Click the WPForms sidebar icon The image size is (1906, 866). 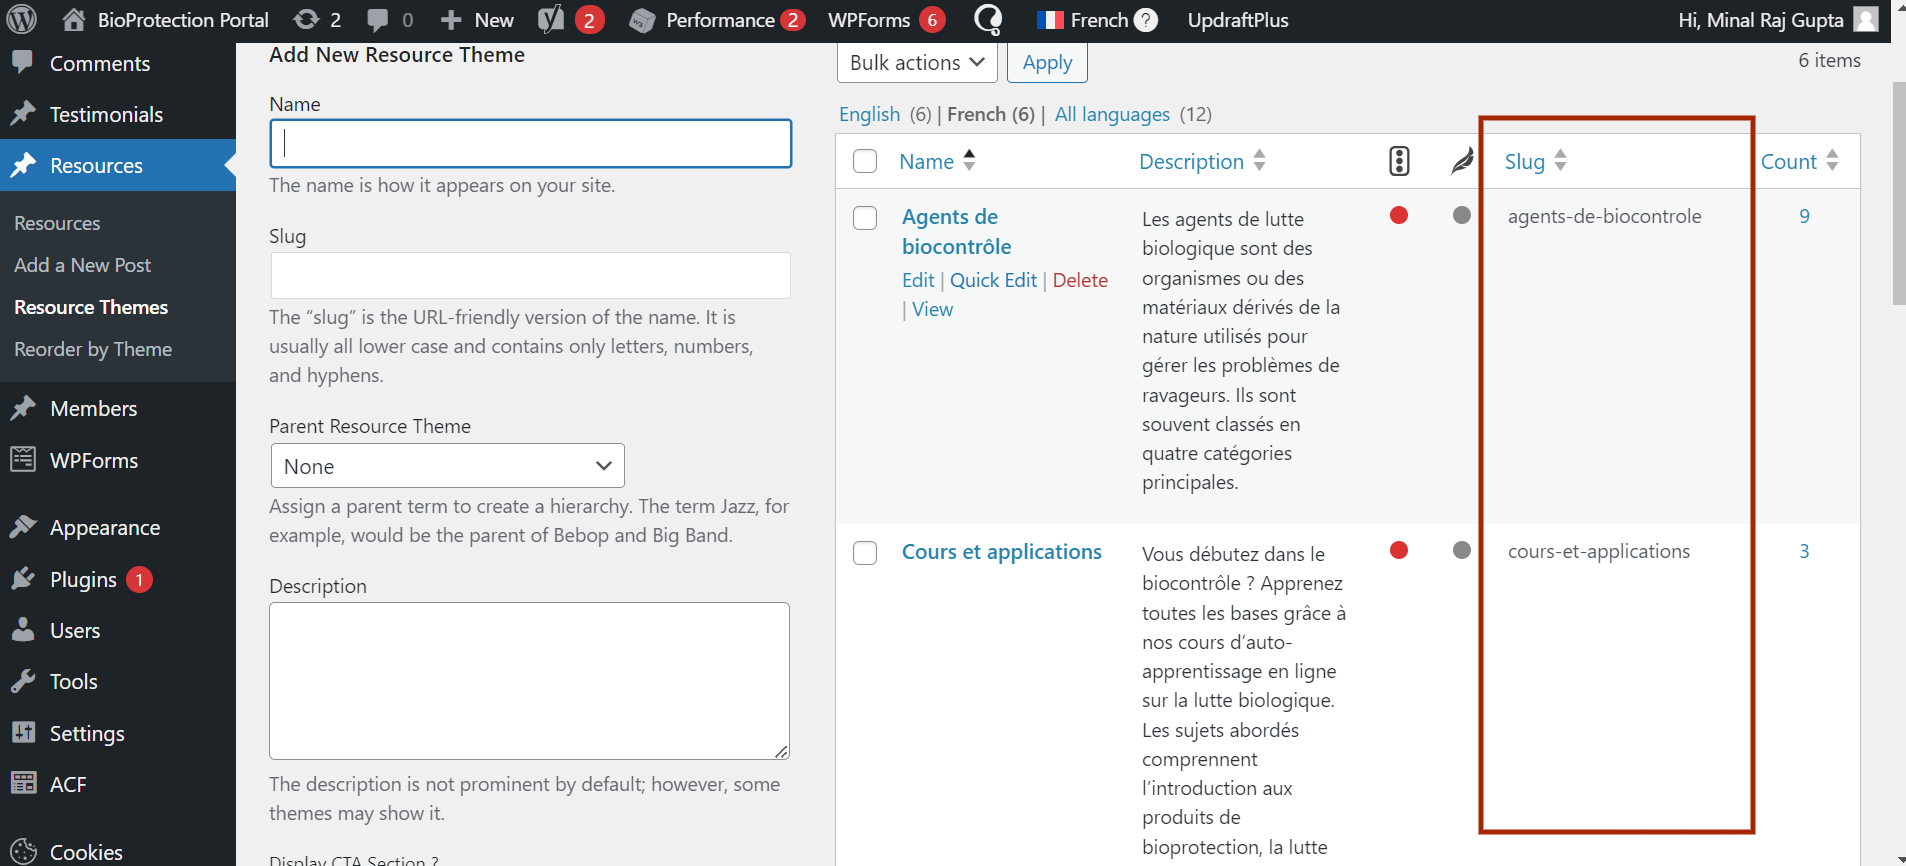point(22,460)
